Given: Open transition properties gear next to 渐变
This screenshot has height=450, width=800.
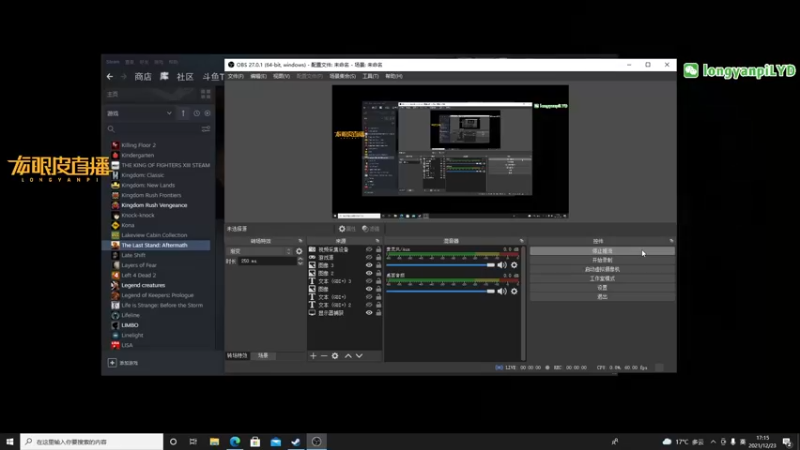Looking at the screenshot, I should tap(299, 251).
